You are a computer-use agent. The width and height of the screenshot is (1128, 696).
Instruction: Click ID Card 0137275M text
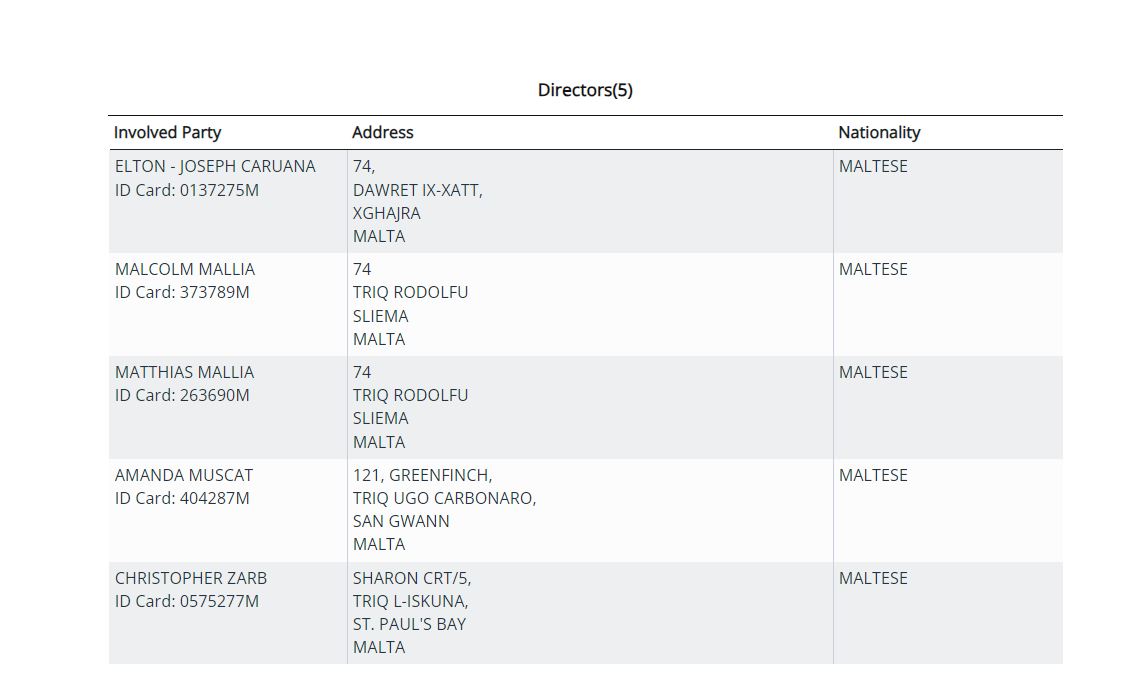pyautogui.click(x=187, y=190)
